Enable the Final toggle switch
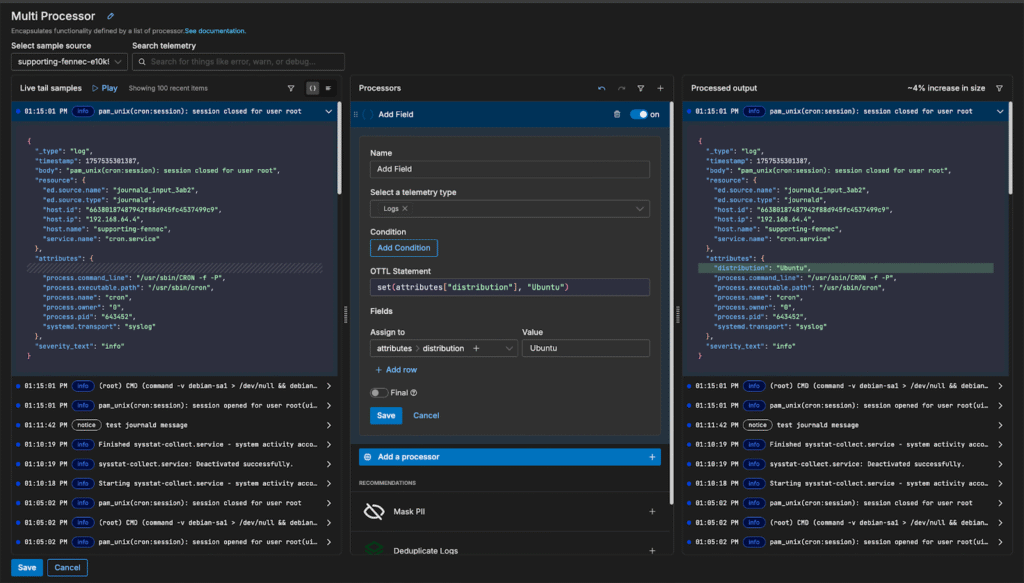 tap(379, 393)
